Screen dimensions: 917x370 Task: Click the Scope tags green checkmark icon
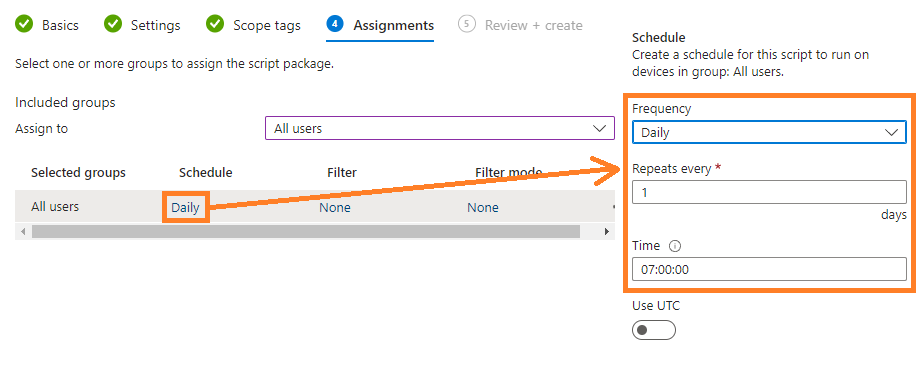pos(215,25)
